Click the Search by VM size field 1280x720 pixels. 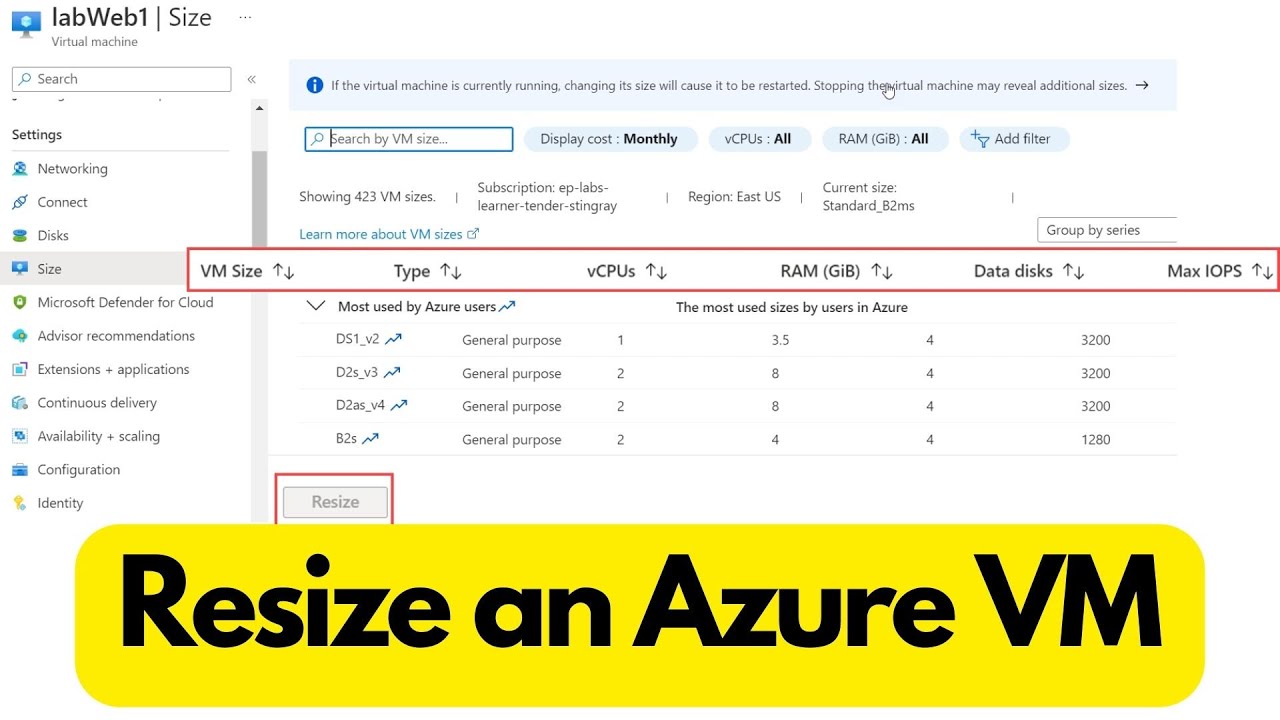pos(409,139)
